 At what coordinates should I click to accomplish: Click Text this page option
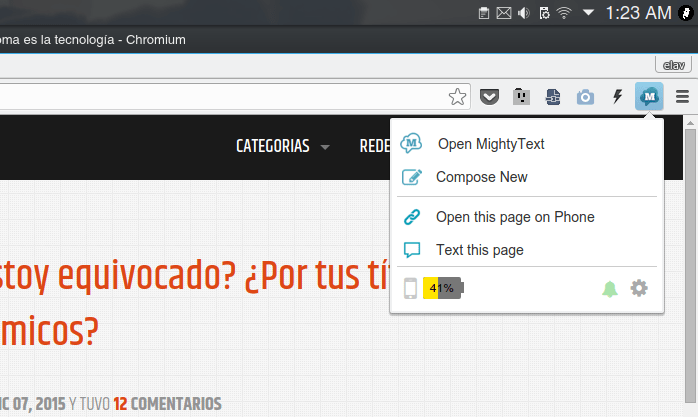[x=479, y=250]
